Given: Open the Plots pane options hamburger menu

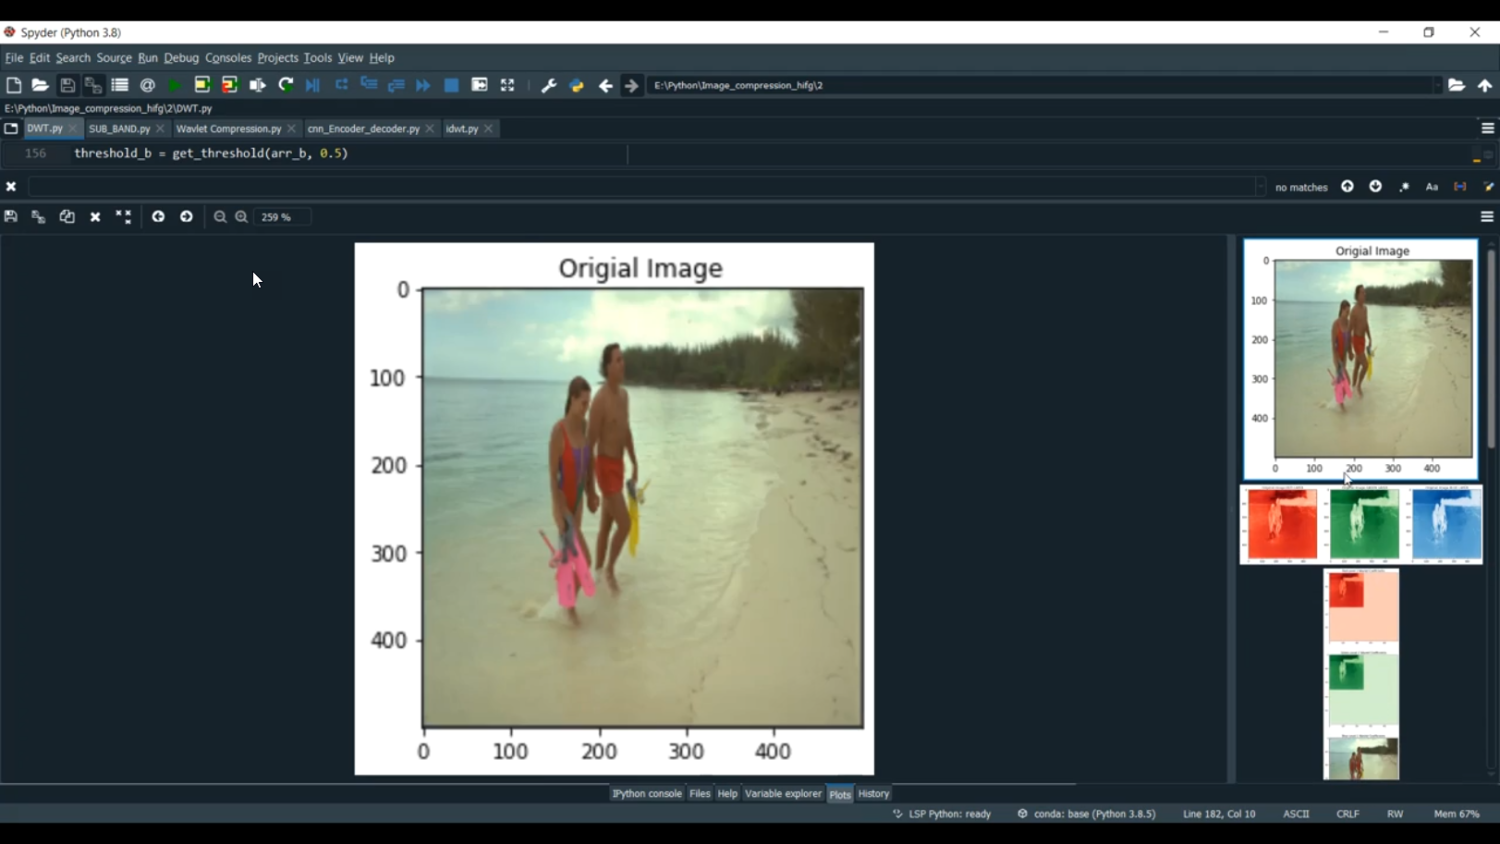Looking at the screenshot, I should (1487, 216).
